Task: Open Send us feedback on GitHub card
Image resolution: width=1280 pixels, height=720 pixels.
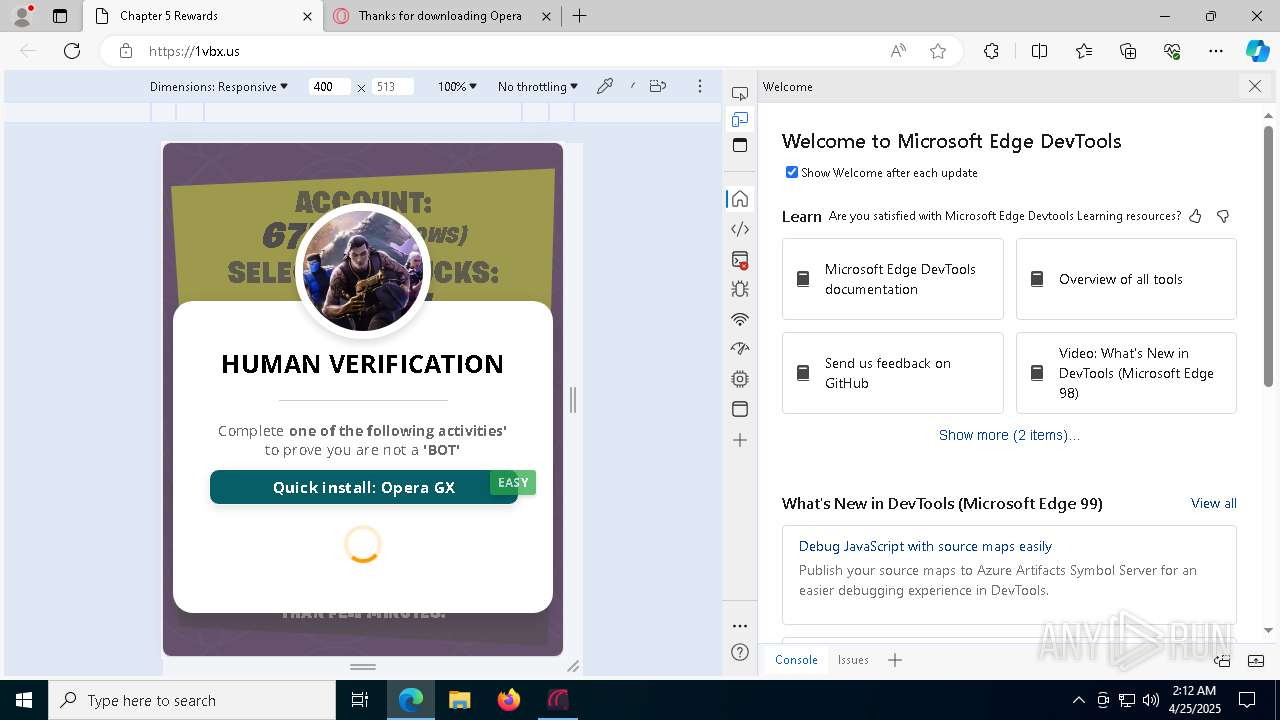Action: (x=893, y=373)
